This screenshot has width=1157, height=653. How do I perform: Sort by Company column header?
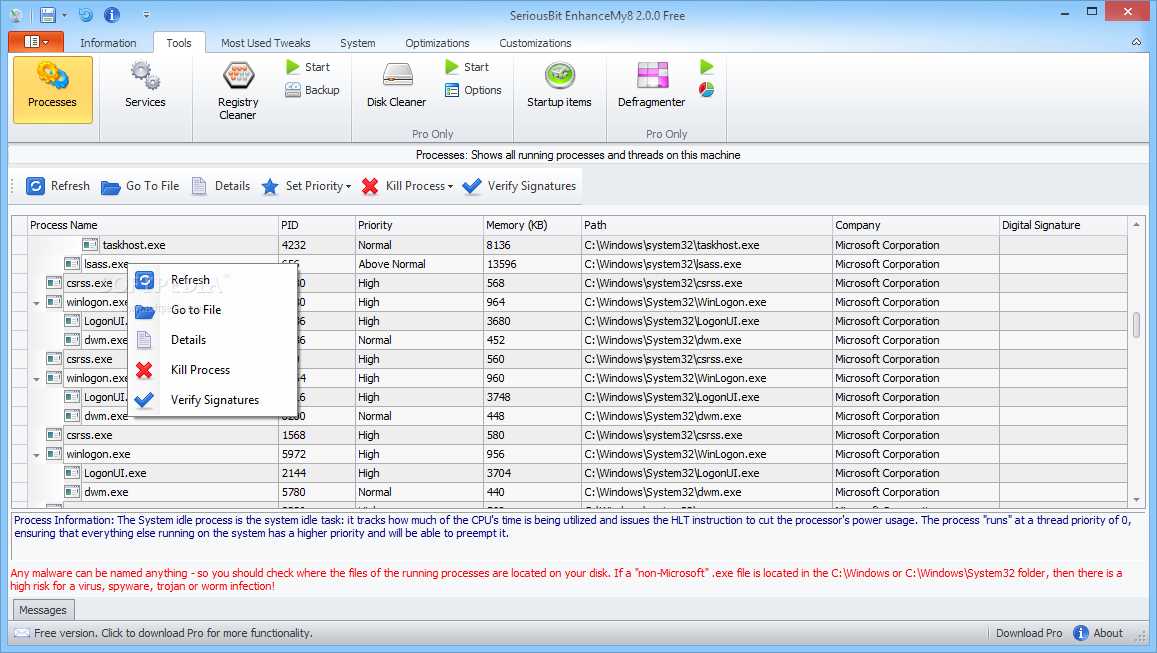pyautogui.click(x=915, y=225)
